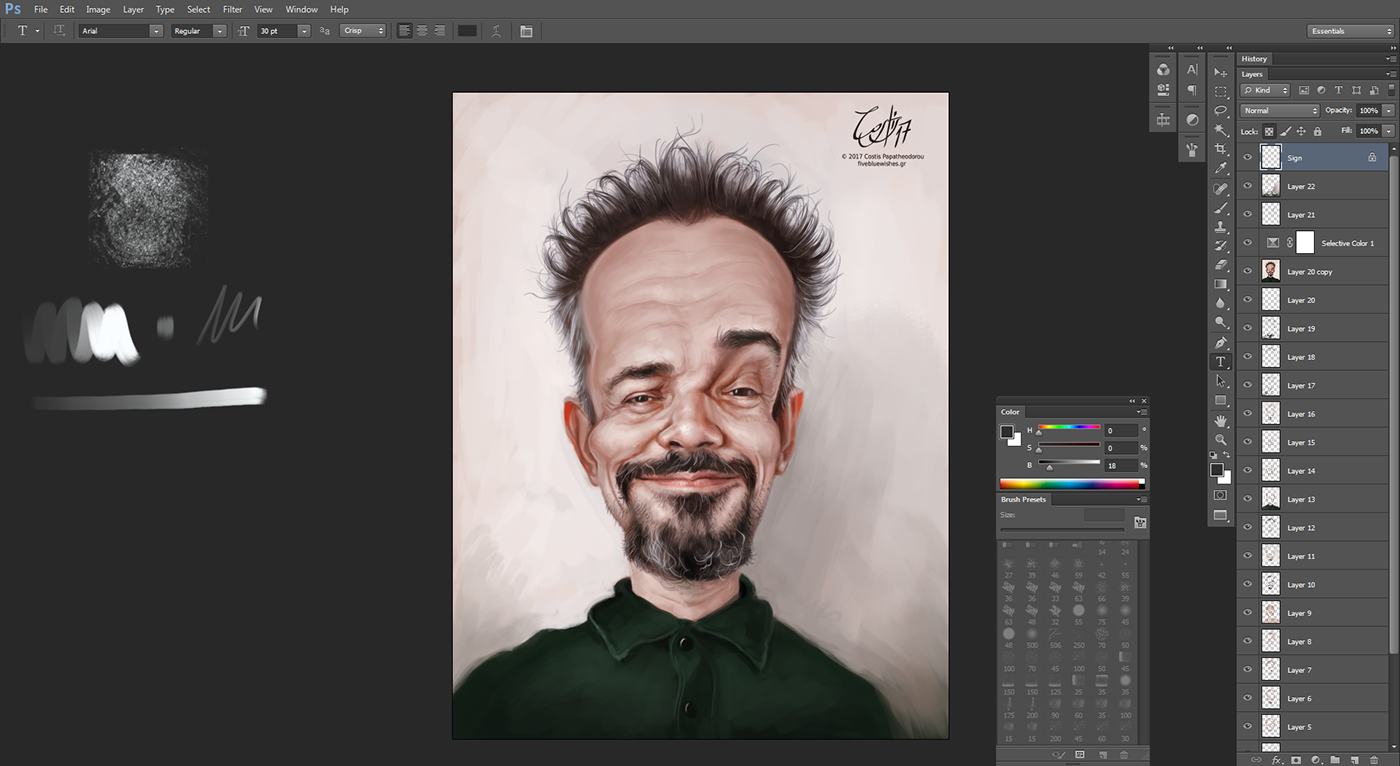Click the Brush Presets panel tab
The image size is (1400, 766).
[1024, 499]
